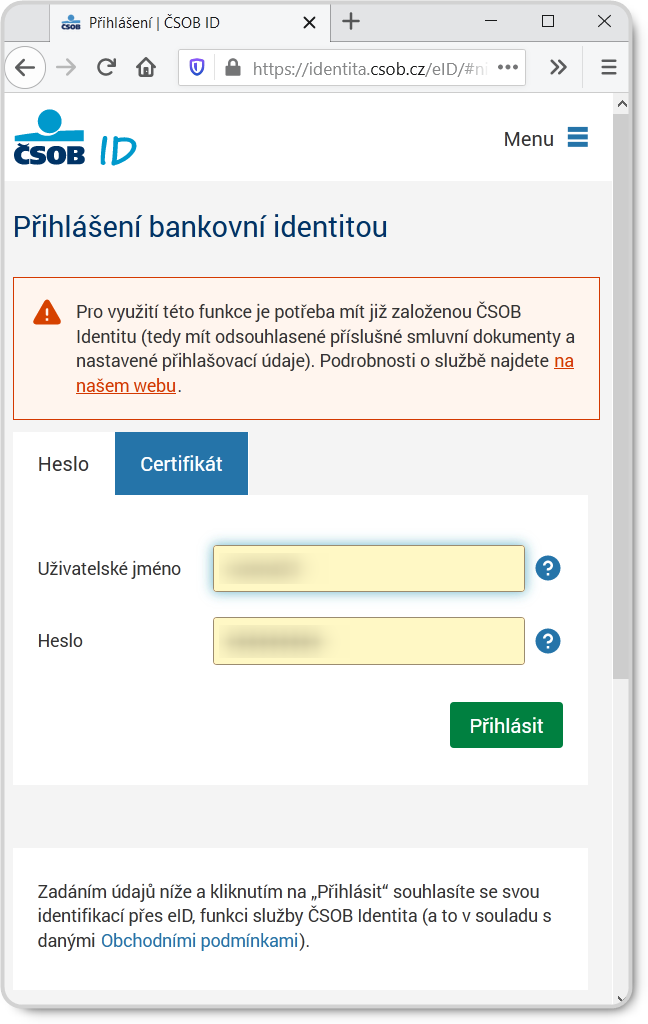Open the Obchodními podmínkami link
Screen dimensions: 648x1024
tap(200, 940)
